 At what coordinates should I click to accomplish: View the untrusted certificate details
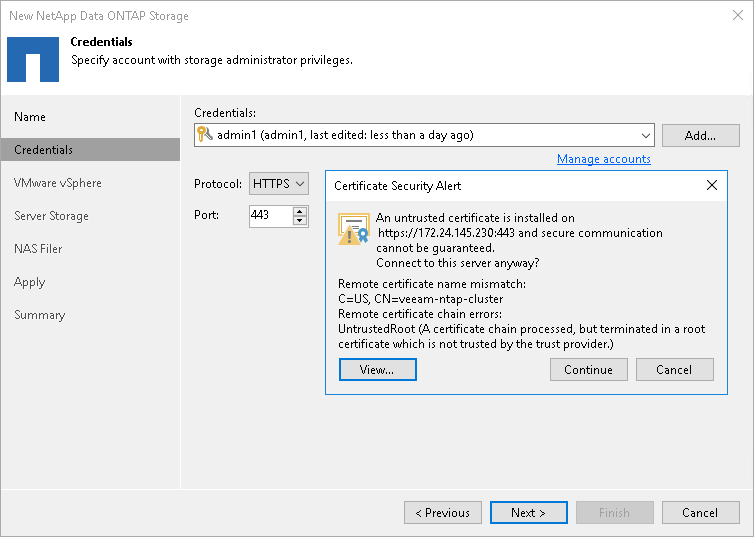377,370
